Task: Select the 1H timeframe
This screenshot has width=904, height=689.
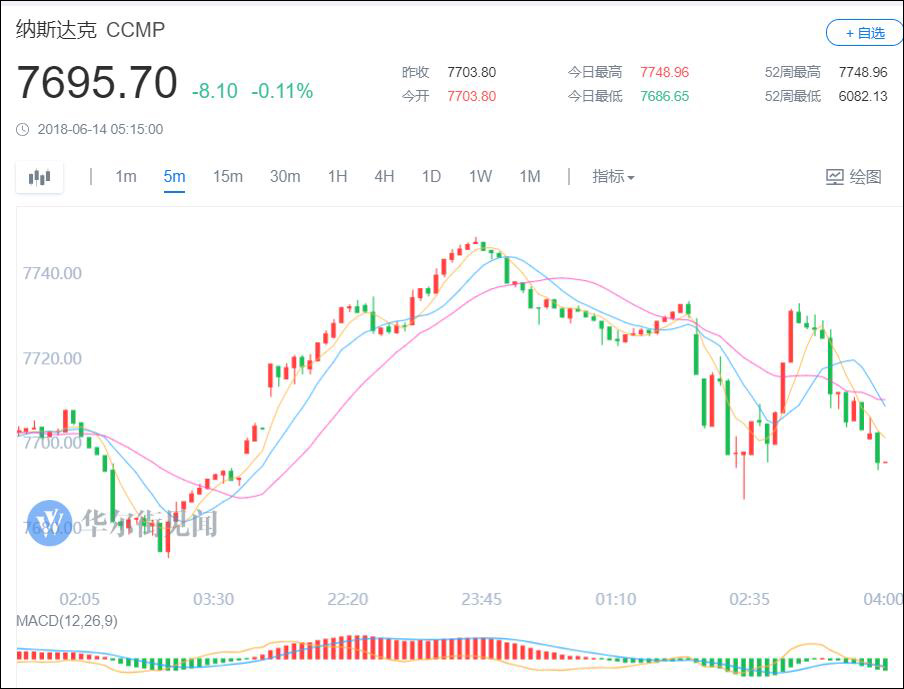Action: 337,177
